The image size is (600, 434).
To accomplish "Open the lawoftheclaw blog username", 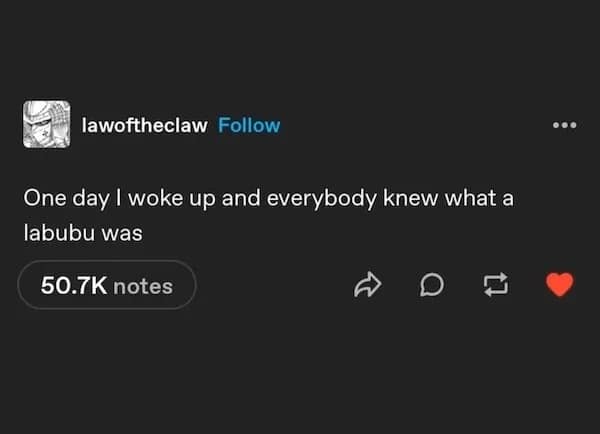I will (146, 126).
